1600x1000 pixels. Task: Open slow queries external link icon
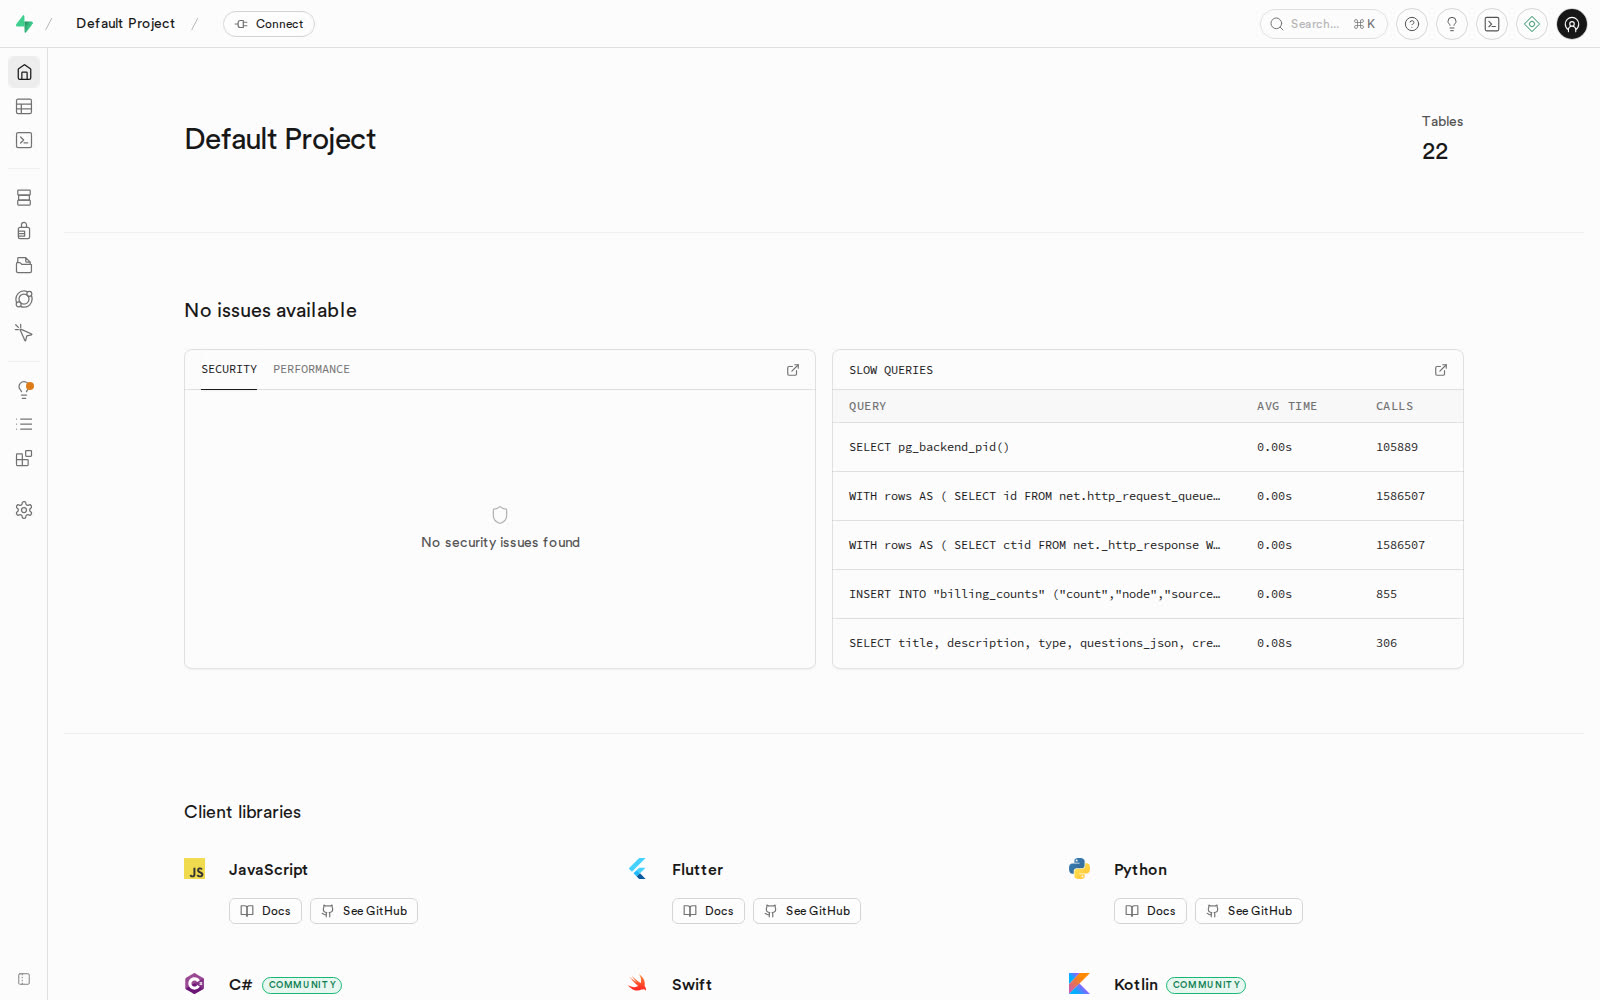coord(1441,370)
